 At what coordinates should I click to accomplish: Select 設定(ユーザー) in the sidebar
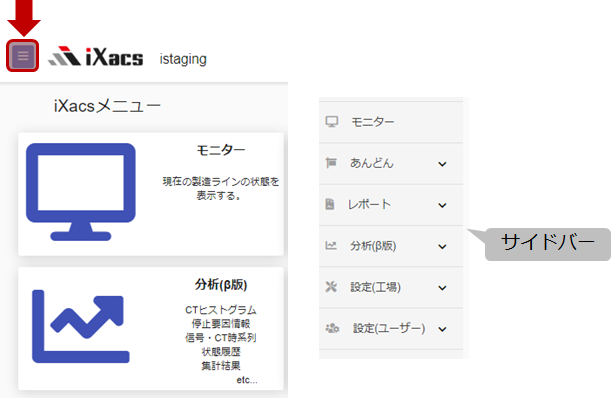(x=391, y=329)
